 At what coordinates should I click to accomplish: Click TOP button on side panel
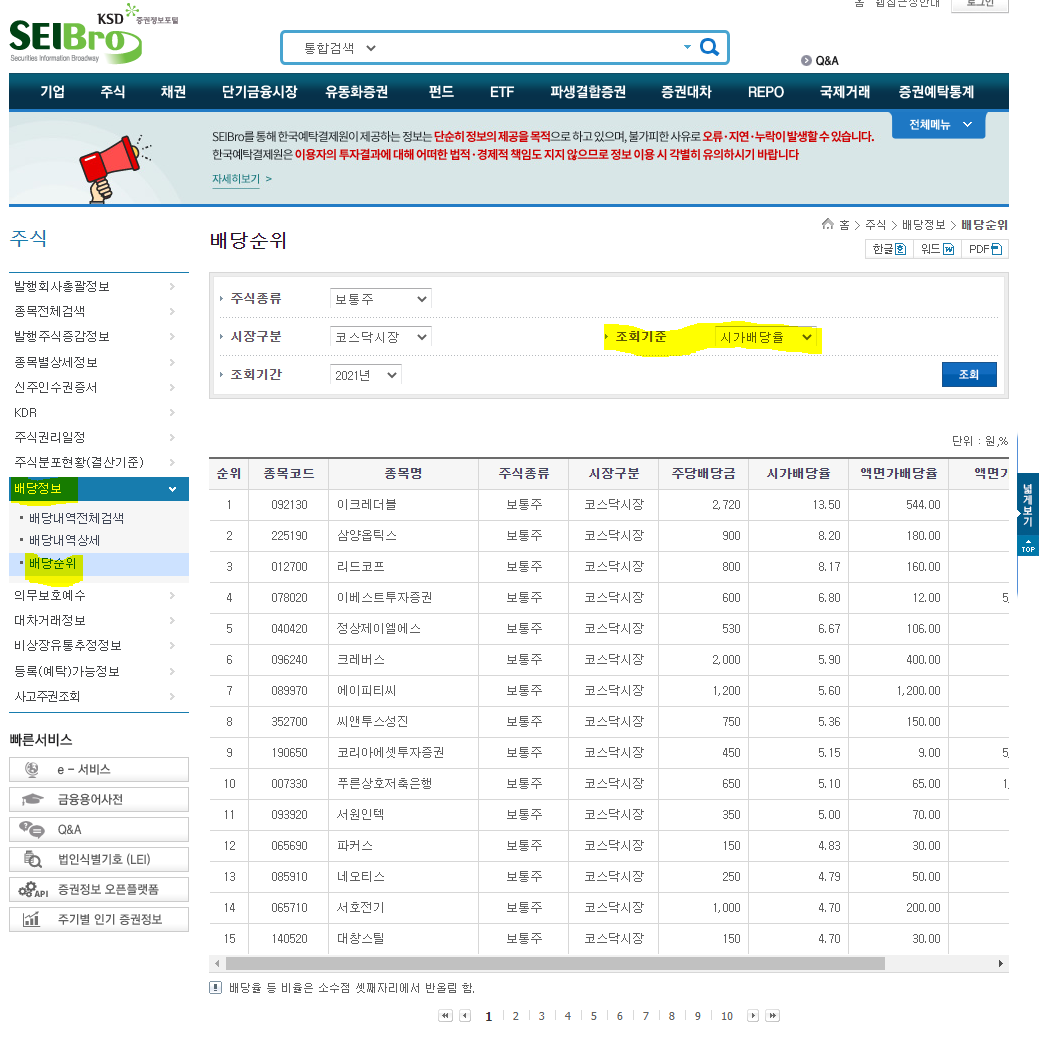[1028, 545]
